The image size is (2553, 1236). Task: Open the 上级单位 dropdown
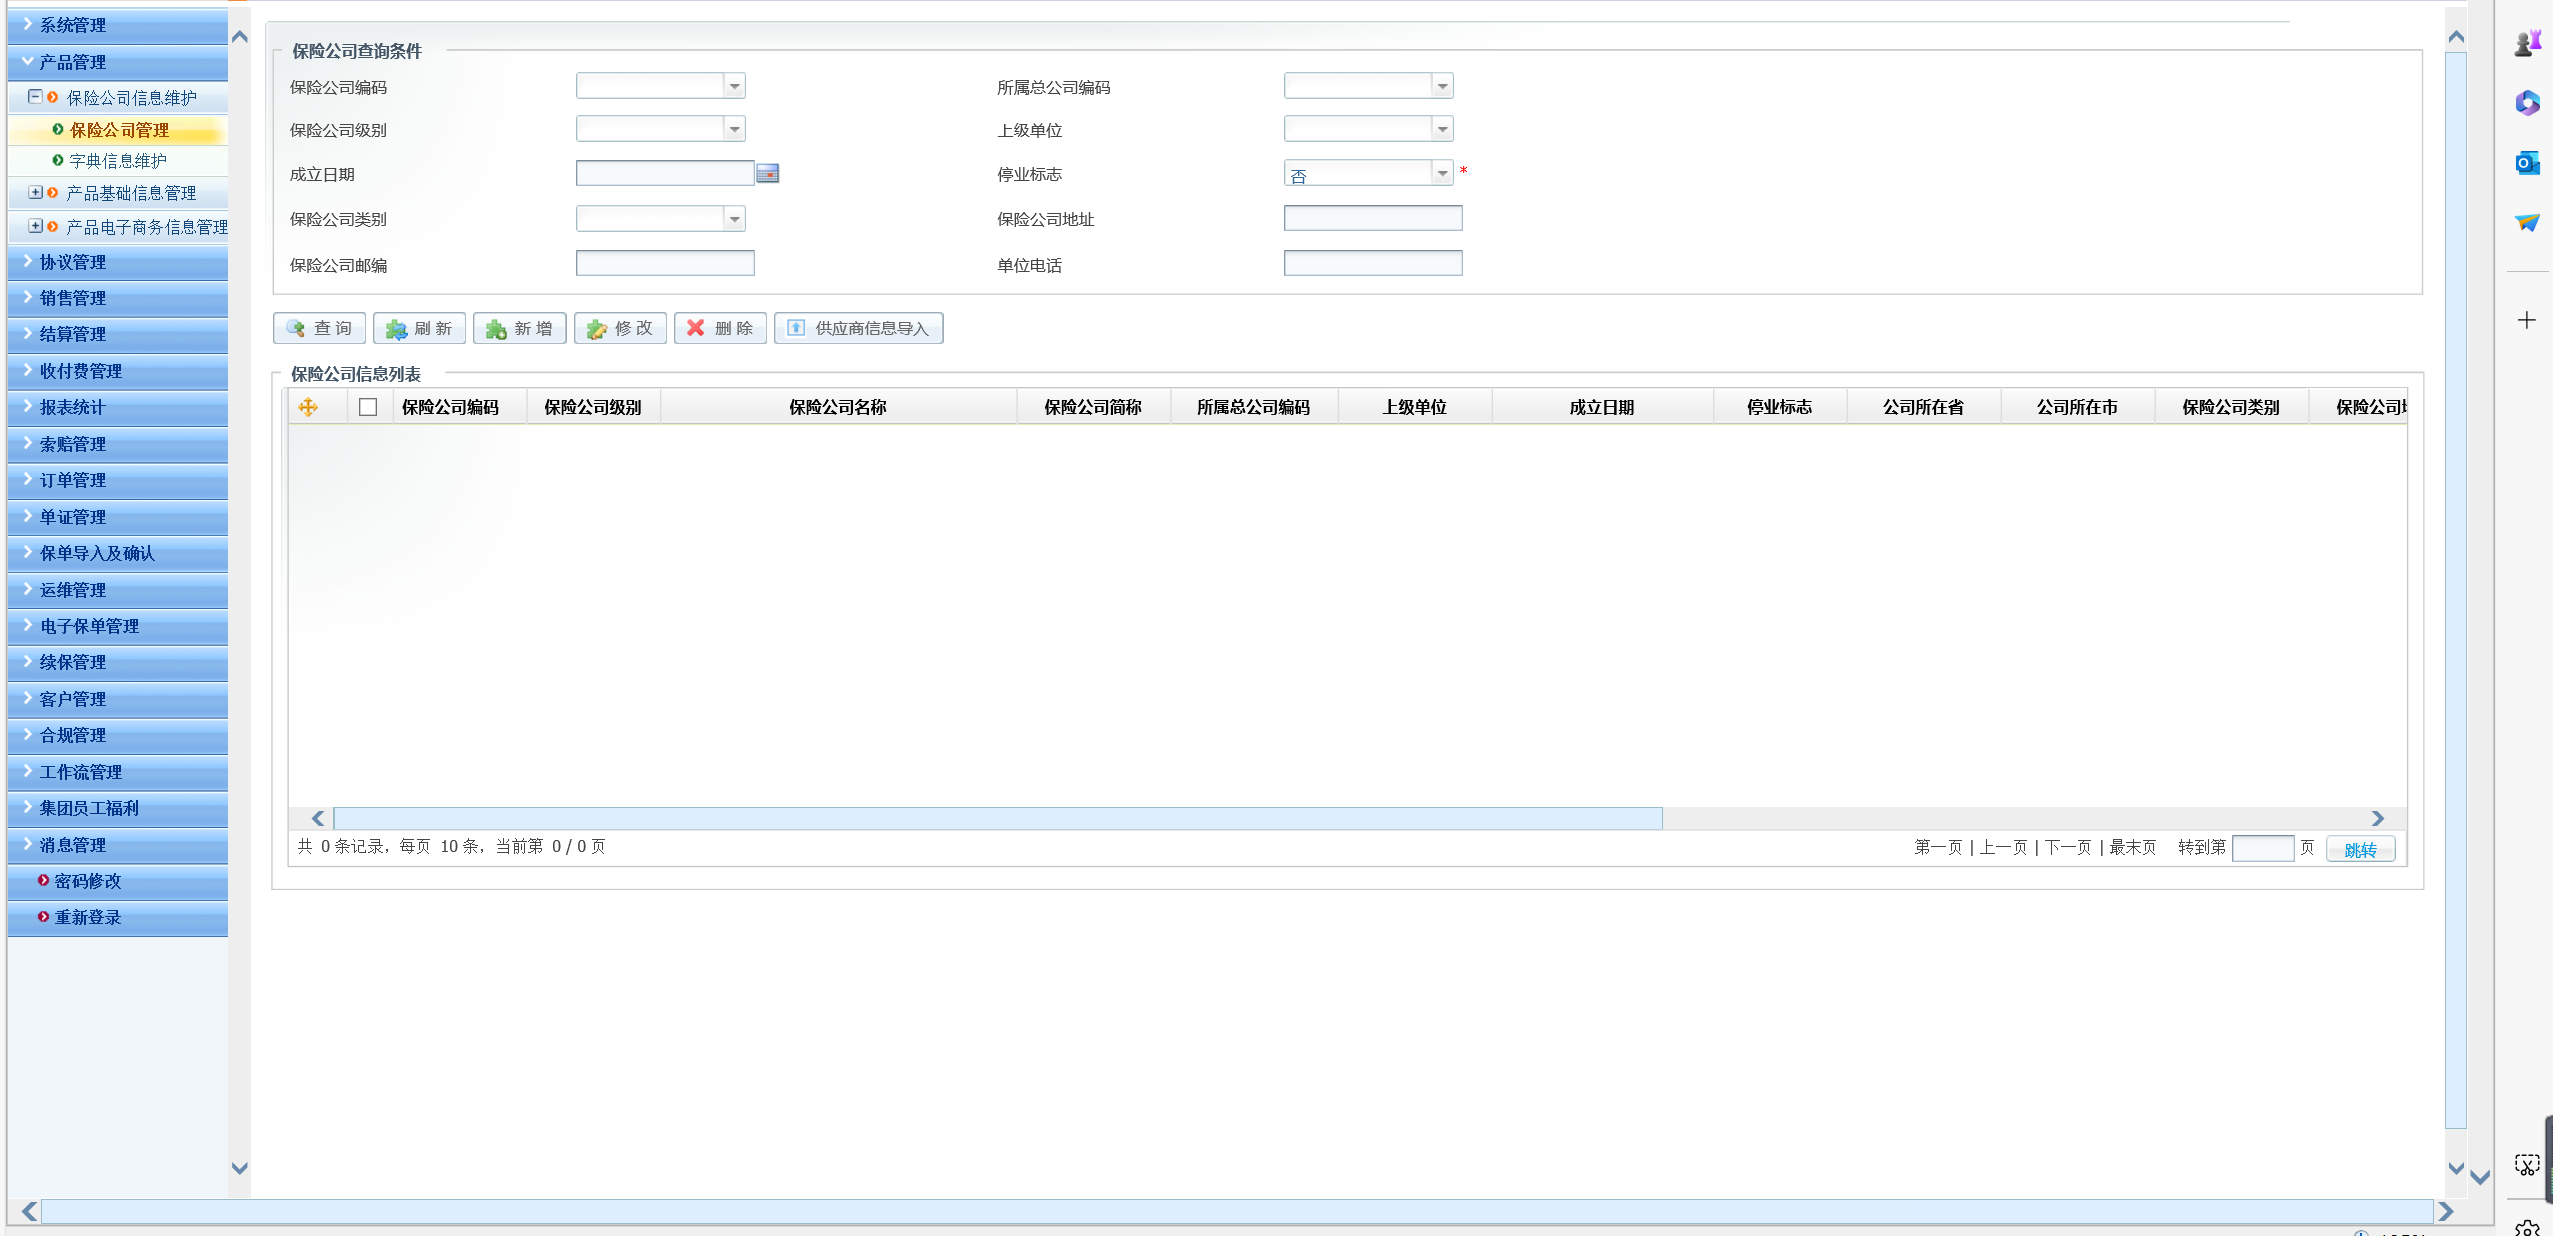click(x=1442, y=129)
